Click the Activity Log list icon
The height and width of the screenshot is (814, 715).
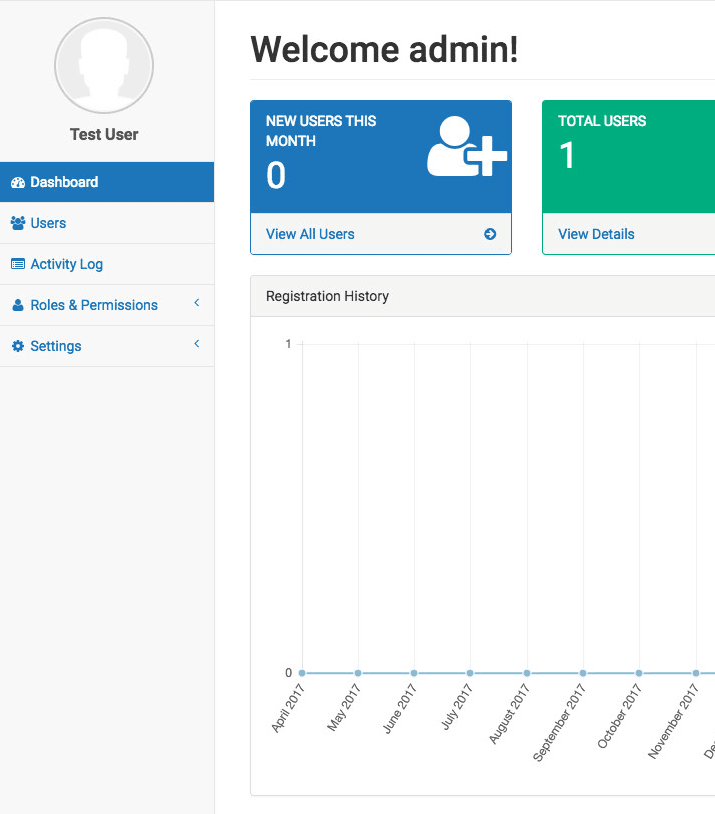coord(18,264)
